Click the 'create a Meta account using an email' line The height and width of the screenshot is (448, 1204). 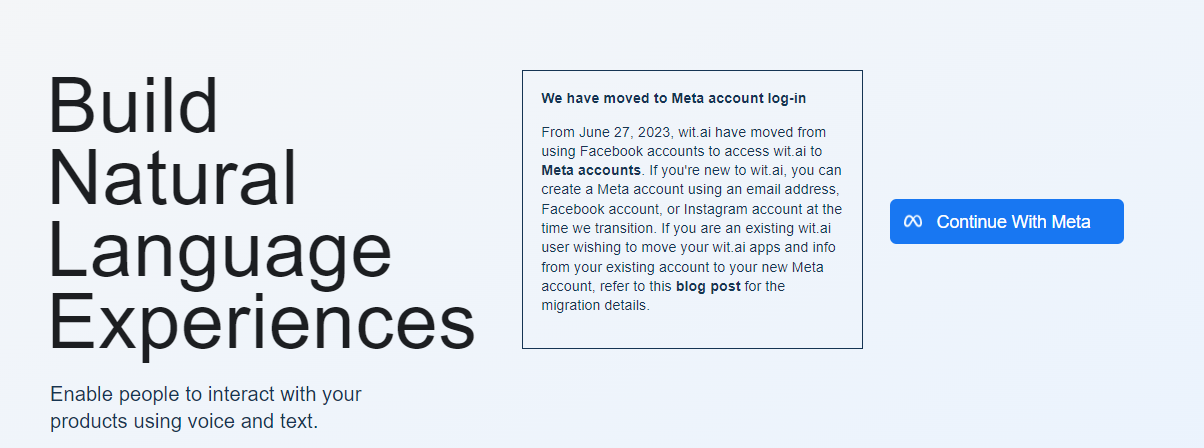[x=690, y=190]
